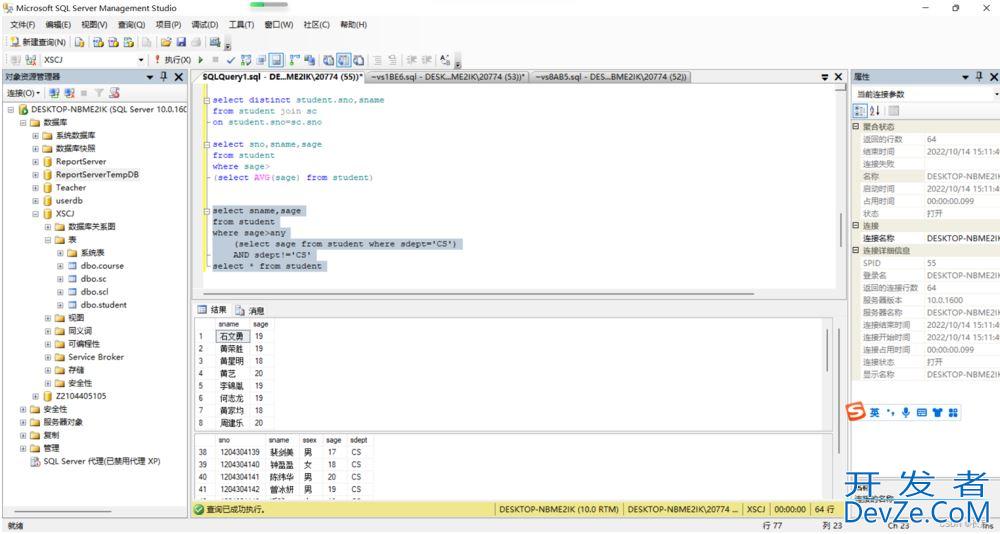This screenshot has height=534, width=1000.
Task: Collapse the XSCJ database node
Action: click(x=36, y=214)
